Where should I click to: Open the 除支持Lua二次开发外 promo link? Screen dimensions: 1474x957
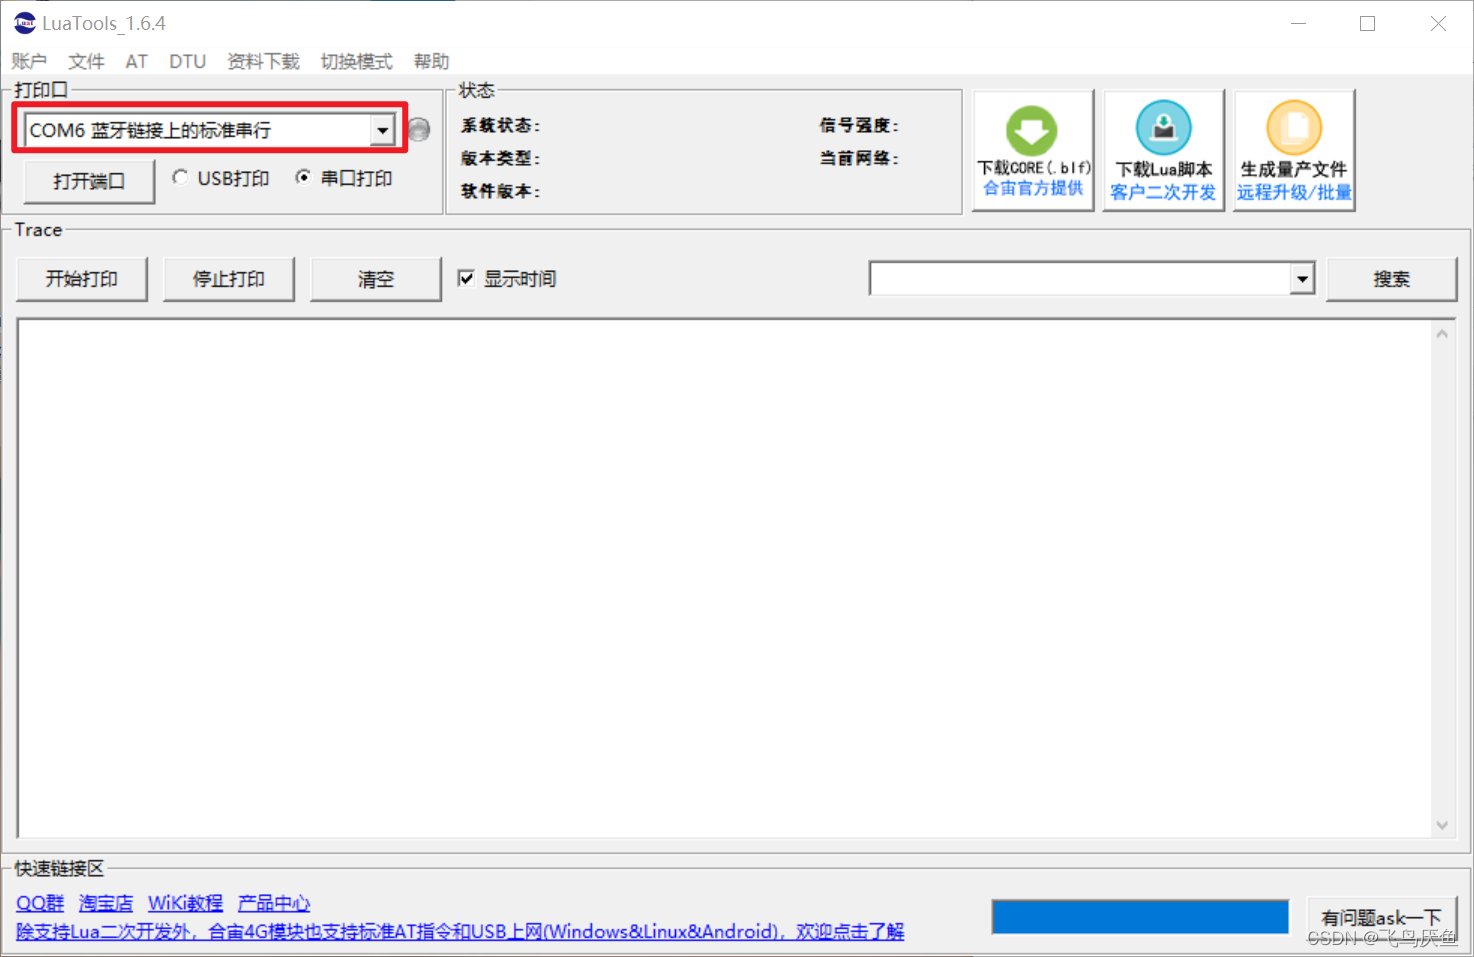460,931
